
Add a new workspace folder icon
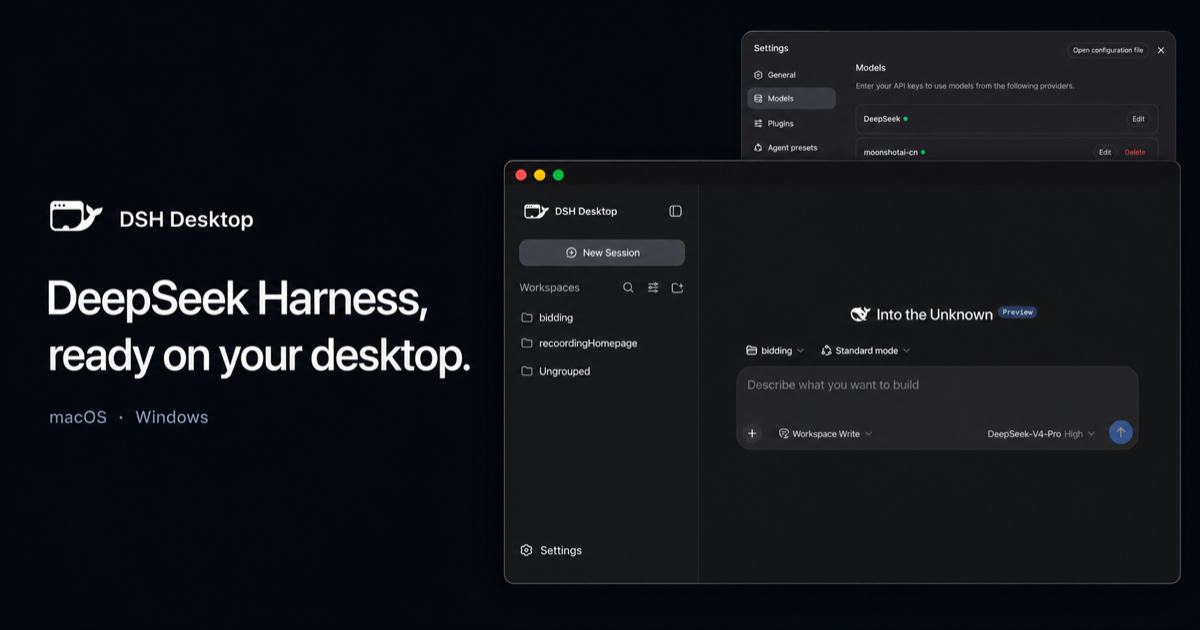coord(677,287)
